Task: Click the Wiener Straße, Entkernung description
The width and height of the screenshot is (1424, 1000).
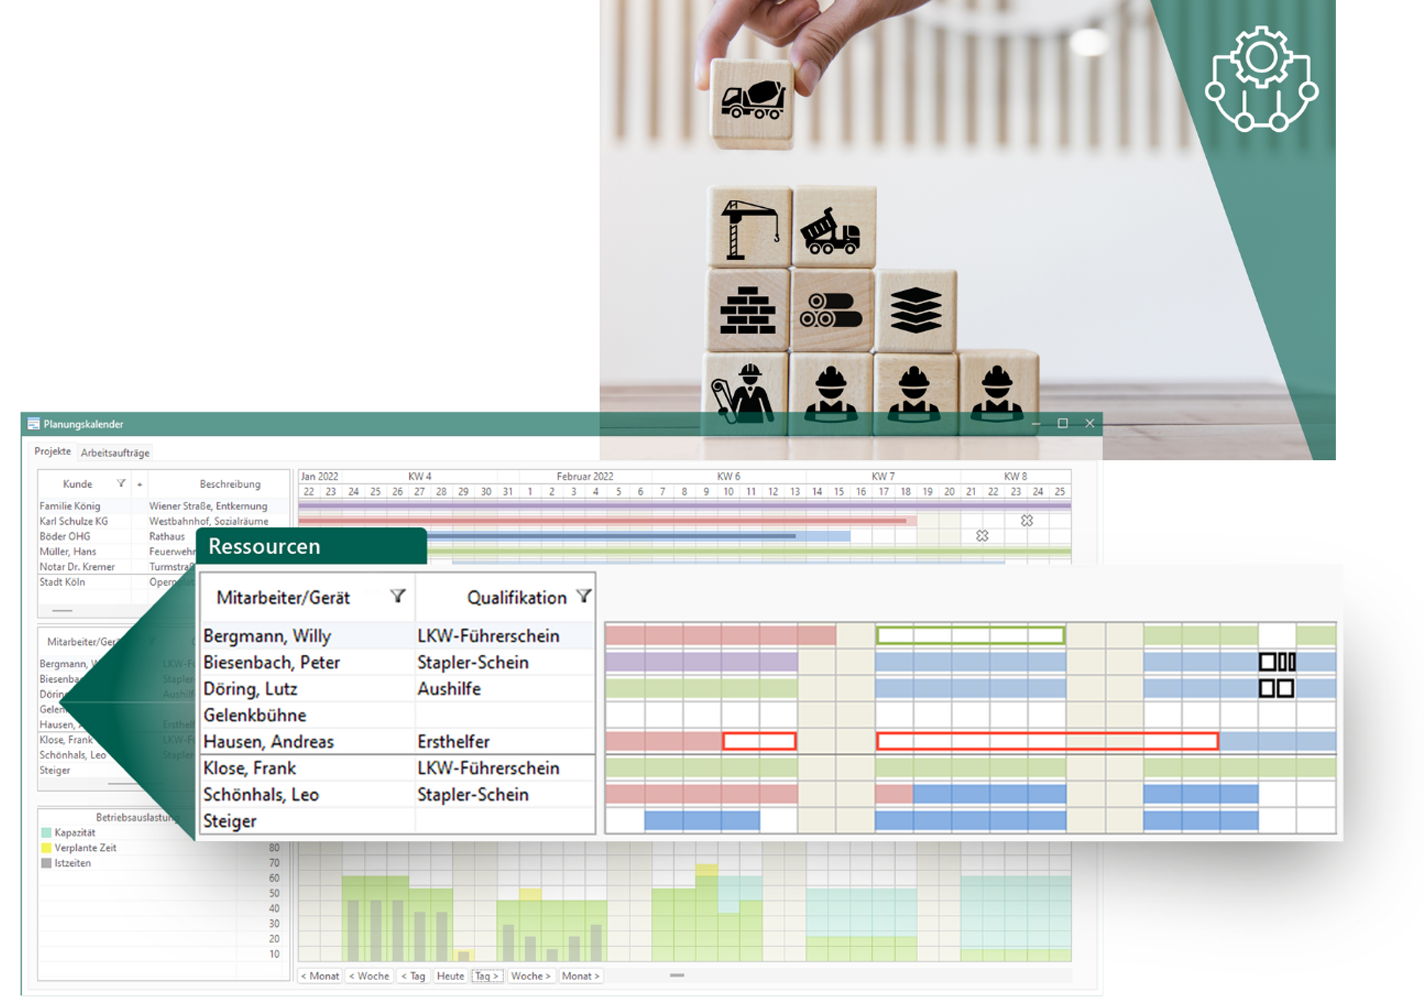Action: tap(208, 506)
